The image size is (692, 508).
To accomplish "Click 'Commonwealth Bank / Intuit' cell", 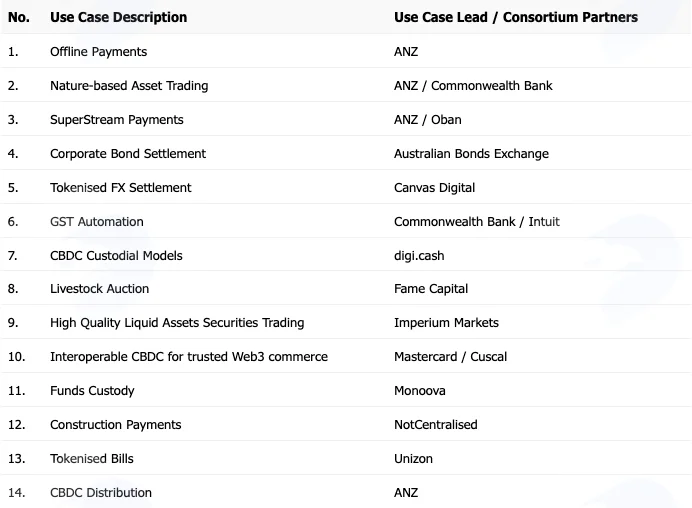I will point(477,222).
